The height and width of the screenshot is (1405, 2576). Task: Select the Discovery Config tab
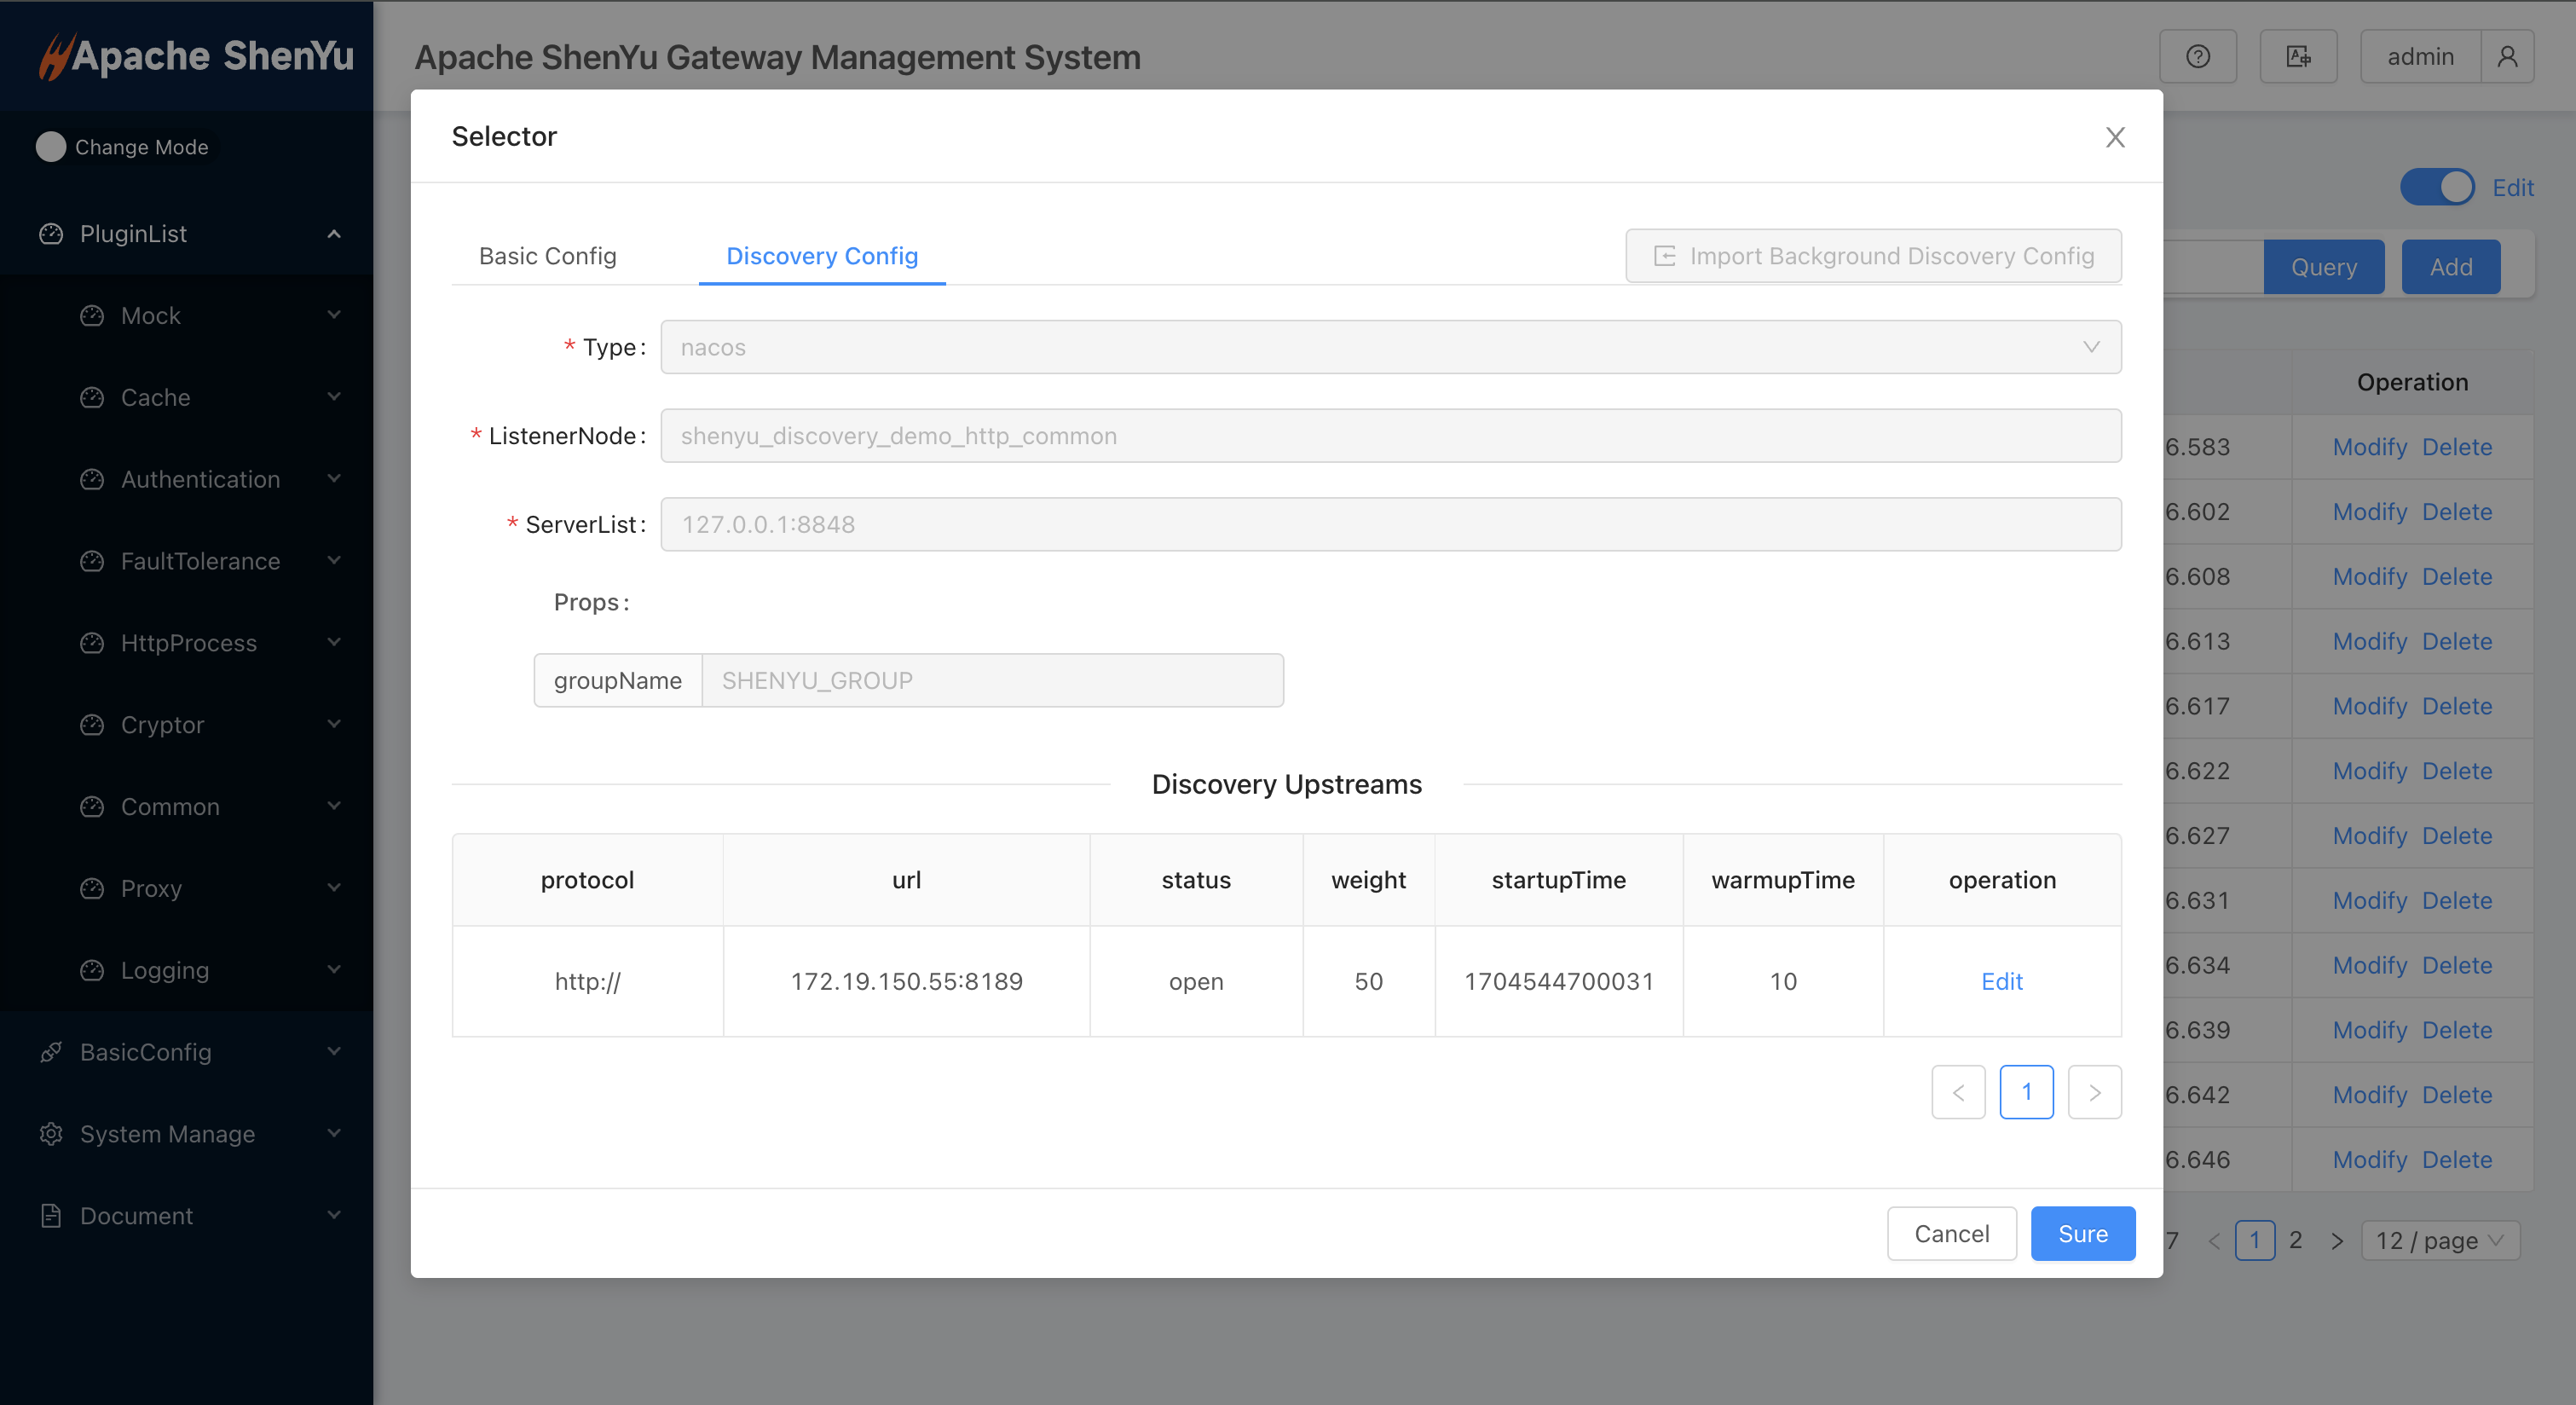tap(821, 256)
